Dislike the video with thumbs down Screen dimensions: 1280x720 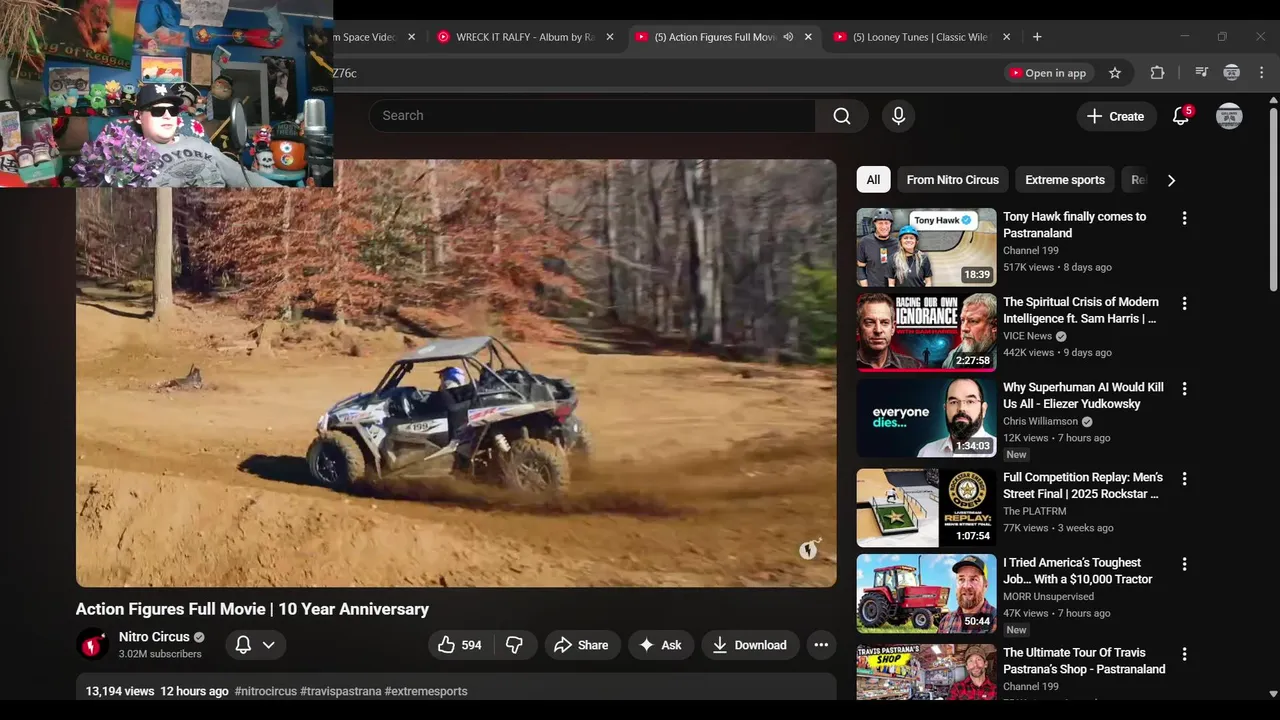click(x=514, y=645)
